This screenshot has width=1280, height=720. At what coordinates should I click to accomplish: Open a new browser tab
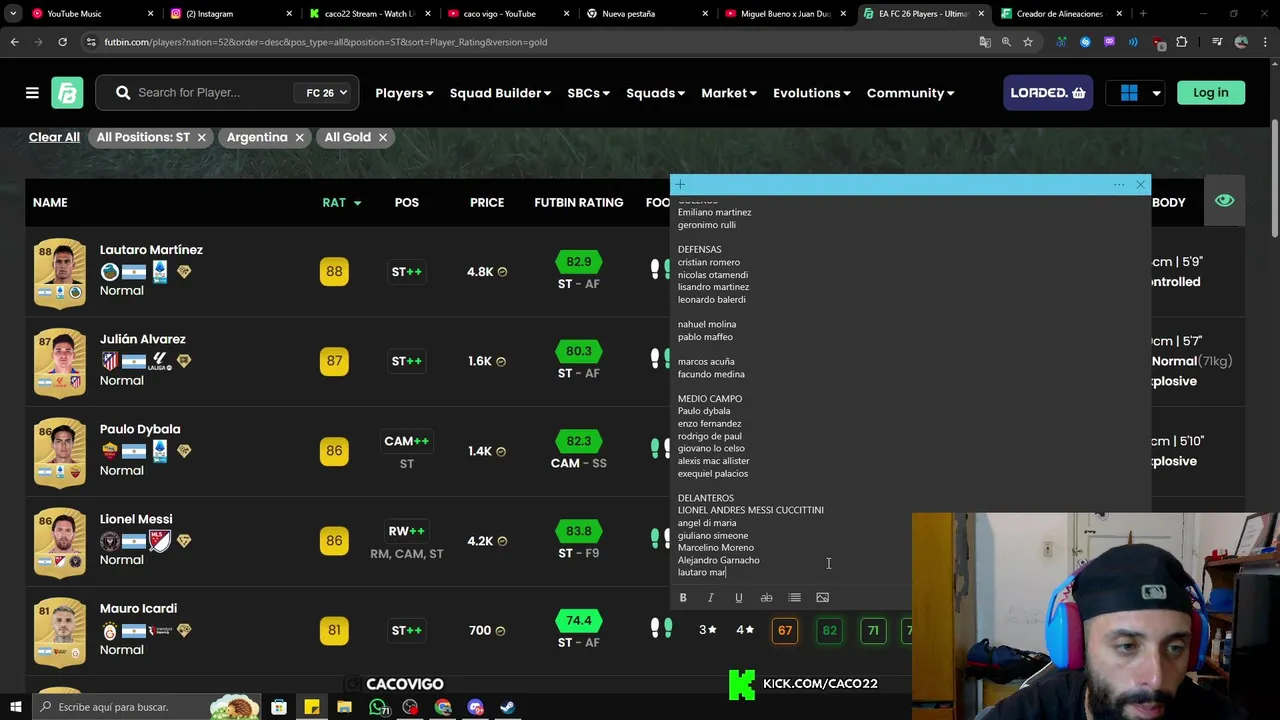[x=1143, y=14]
